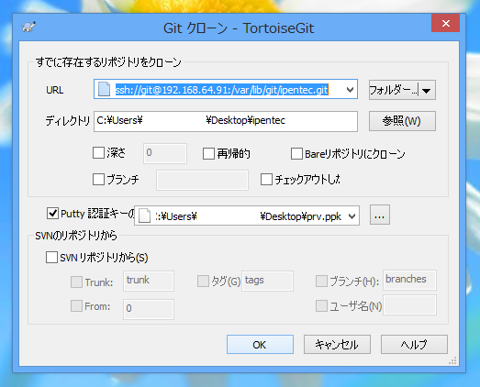480x387 pixels.
Task: Click the 参照(W) browse button
Action: (x=402, y=121)
